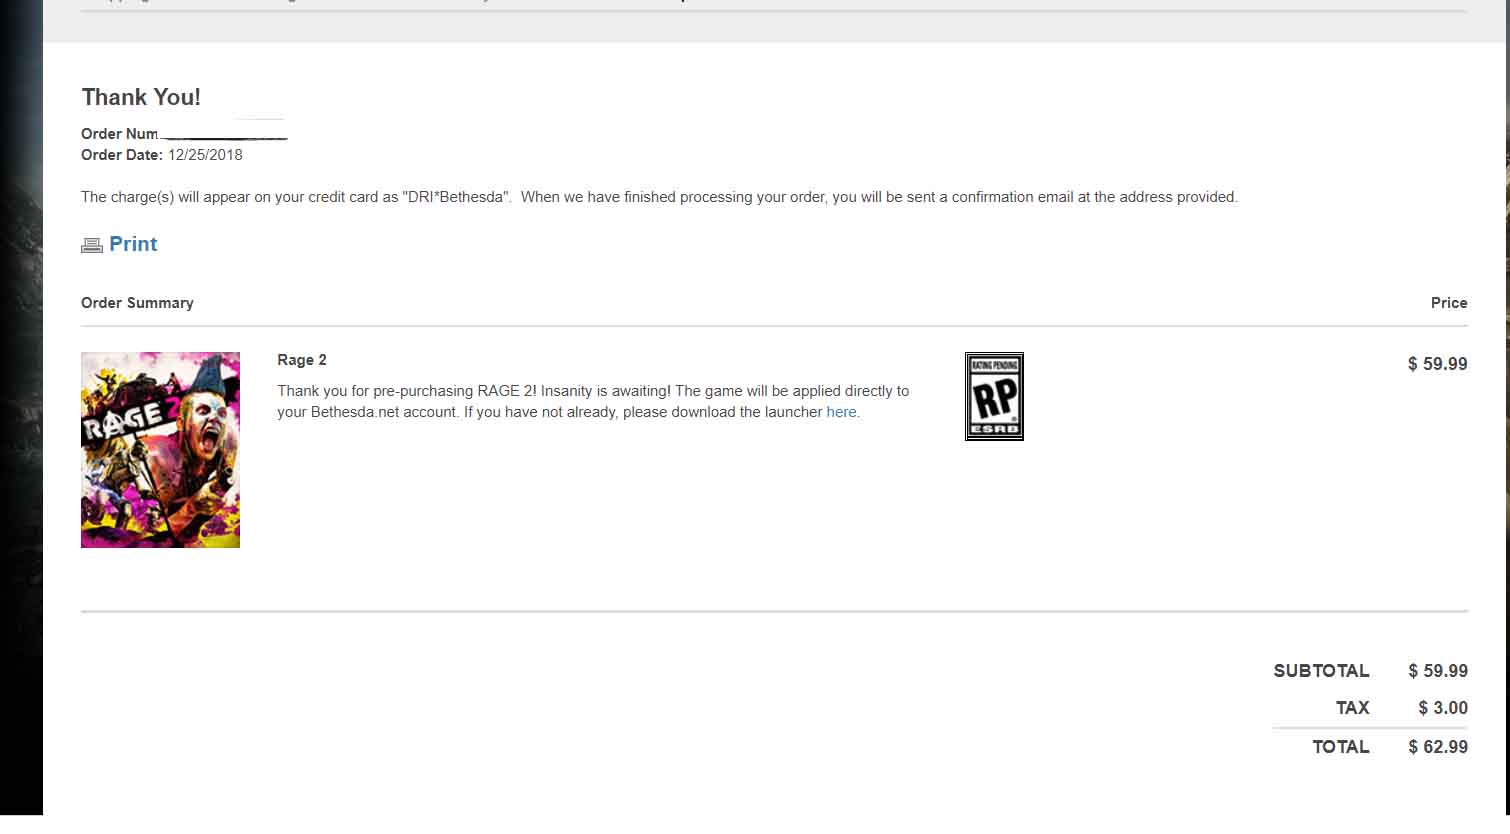The image size is (1510, 834).
Task: Click the Order Number label
Action: pyautogui.click(x=120, y=134)
